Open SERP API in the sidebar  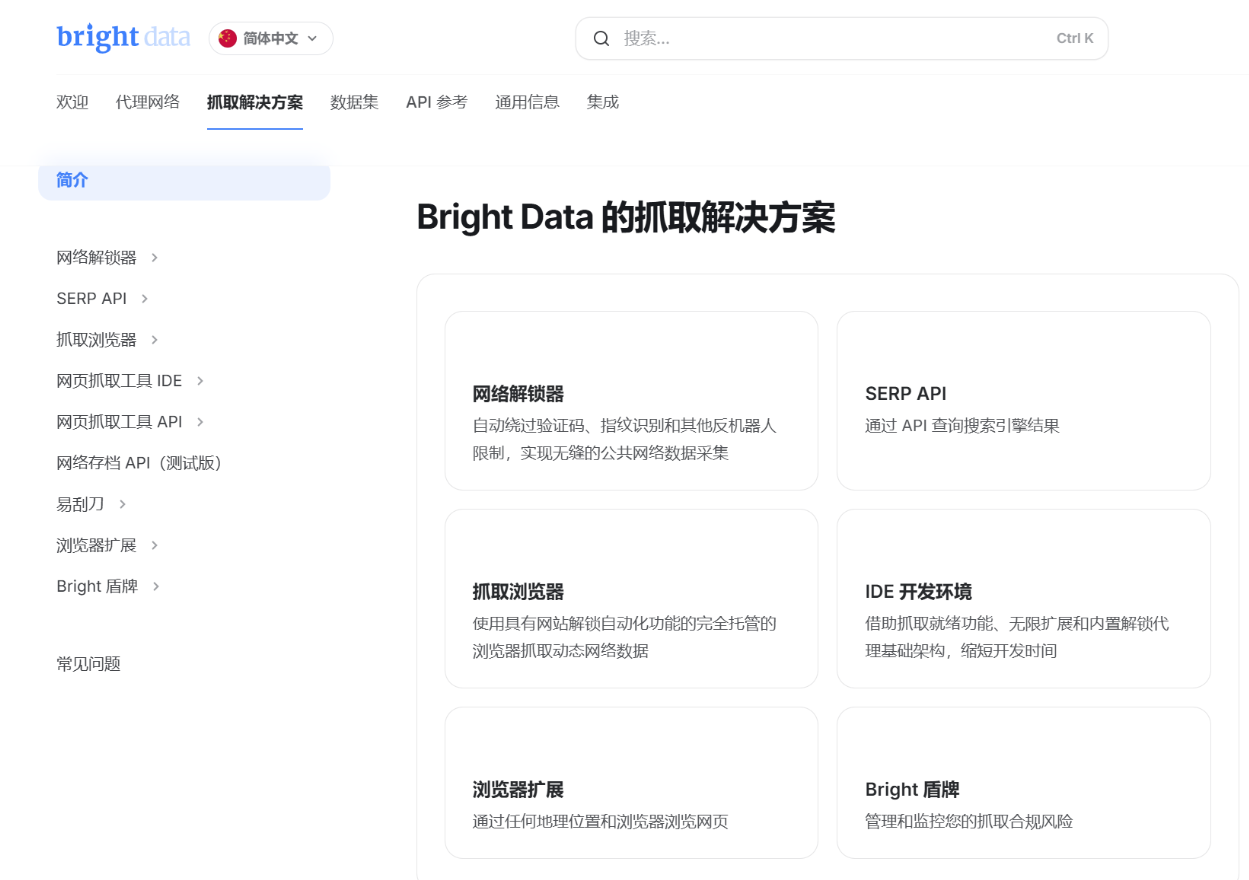click(x=92, y=299)
